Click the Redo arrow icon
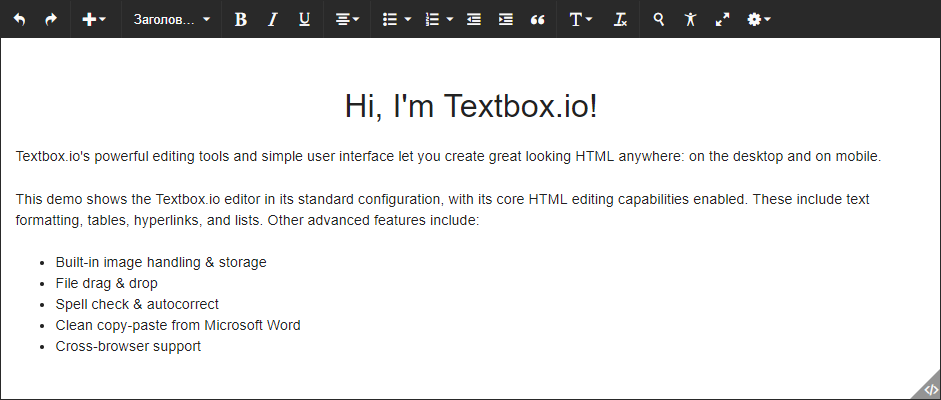941x400 pixels. (51, 19)
